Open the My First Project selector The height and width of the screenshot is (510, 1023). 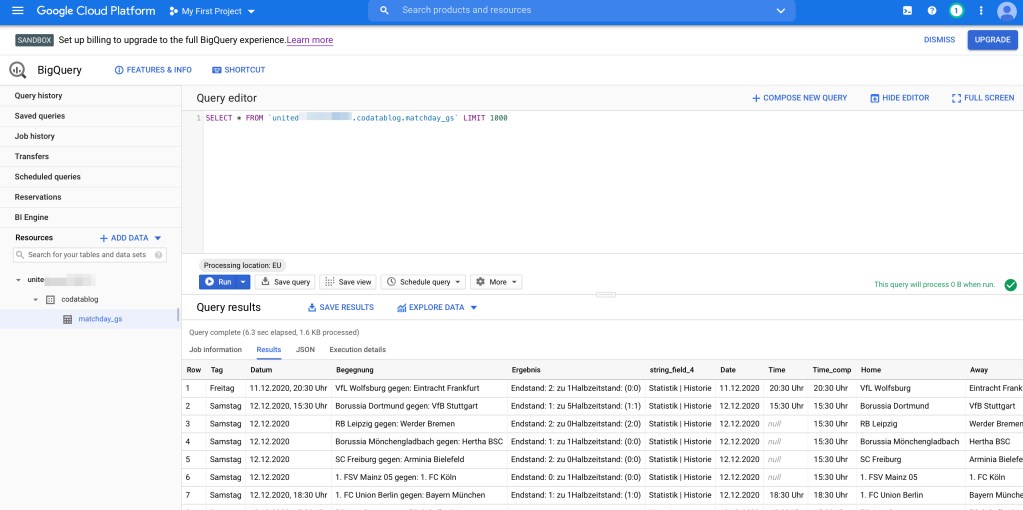213,11
